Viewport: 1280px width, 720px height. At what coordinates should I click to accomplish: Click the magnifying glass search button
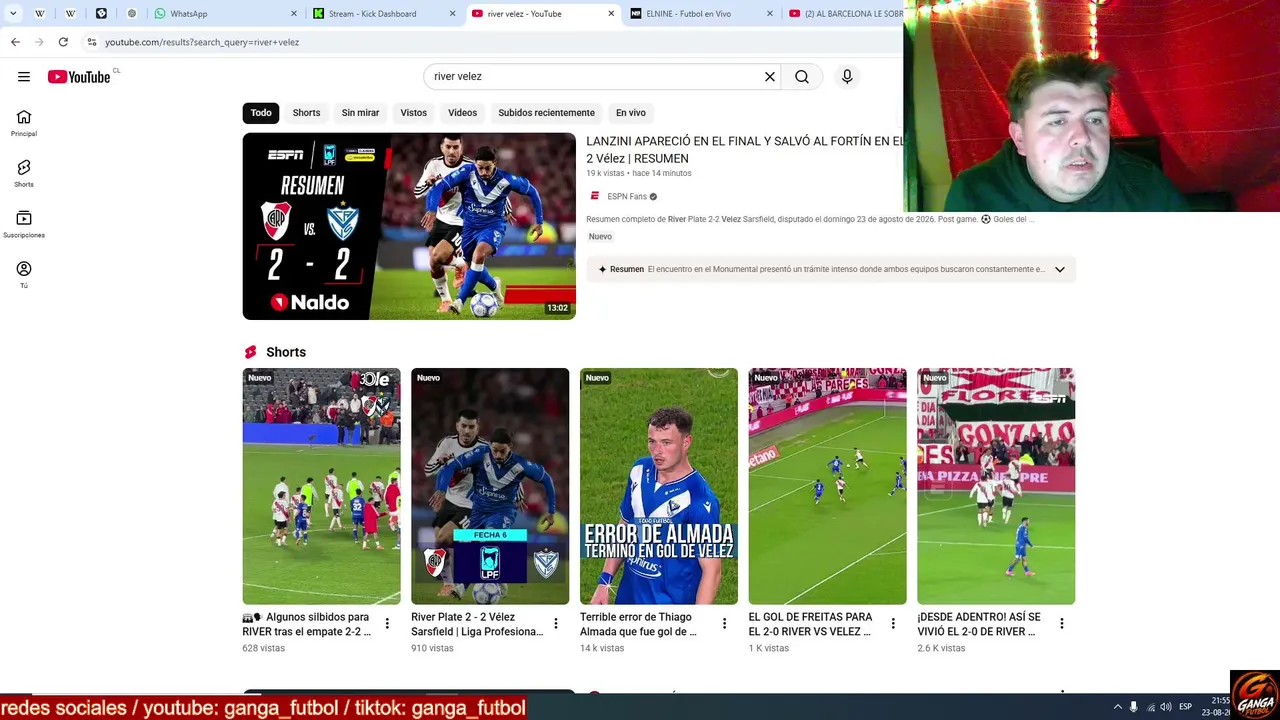(802, 77)
